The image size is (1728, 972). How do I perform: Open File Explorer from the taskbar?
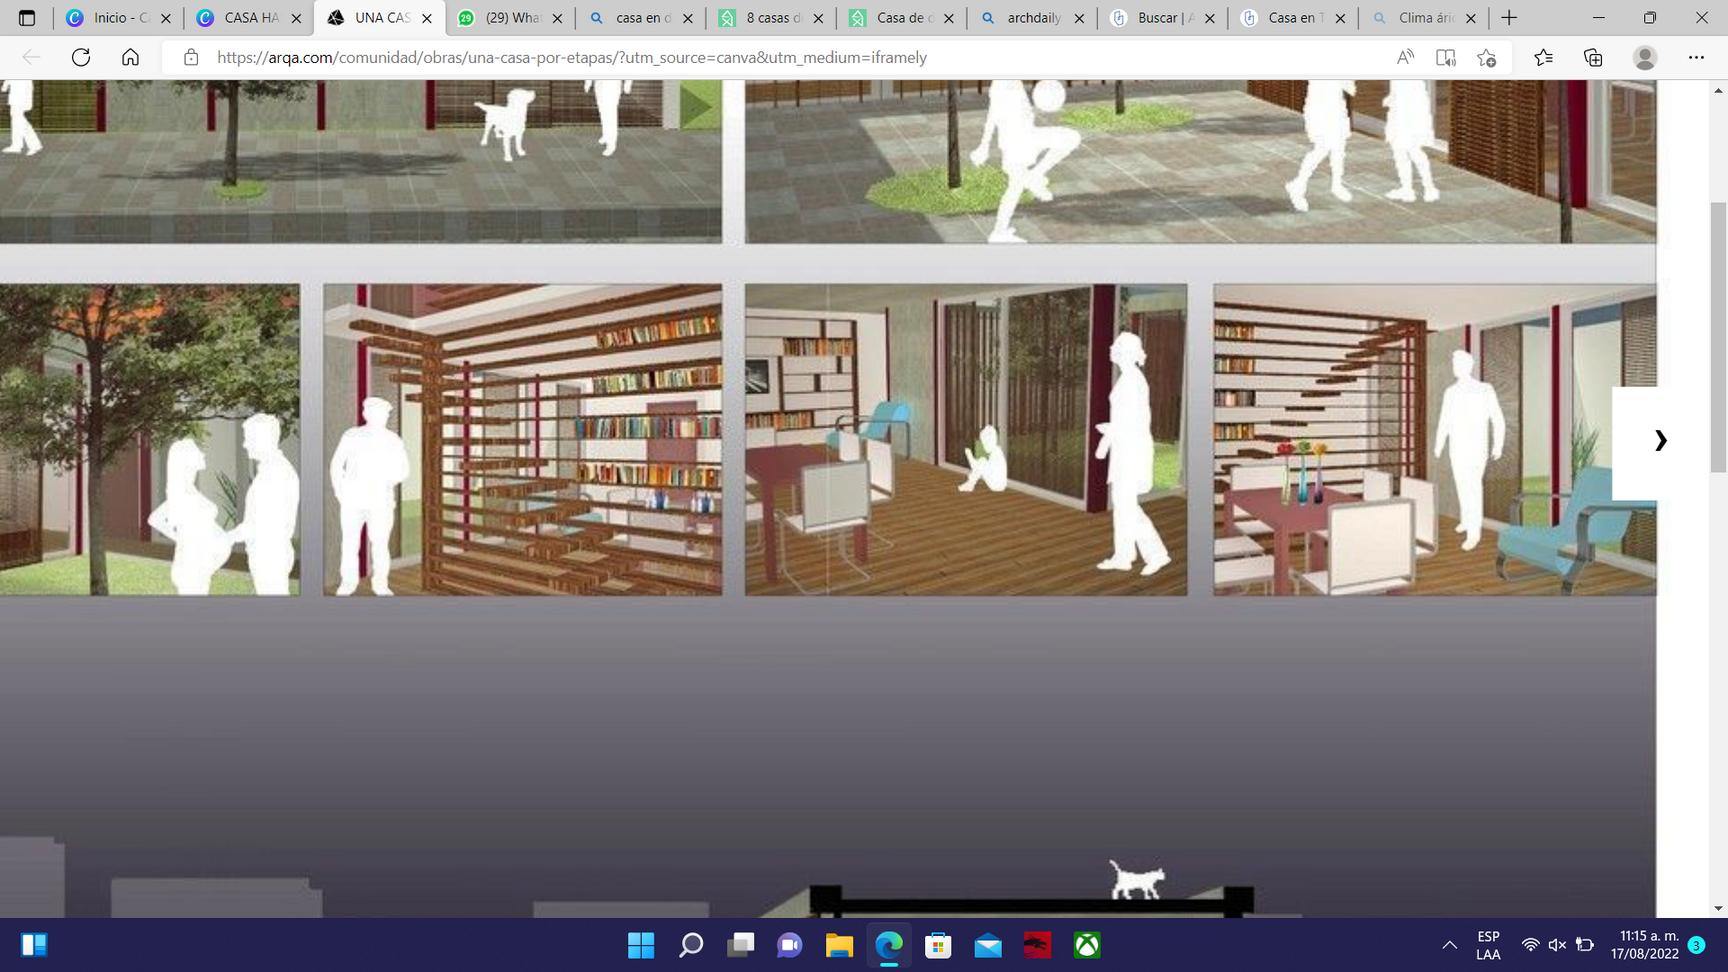(839, 945)
